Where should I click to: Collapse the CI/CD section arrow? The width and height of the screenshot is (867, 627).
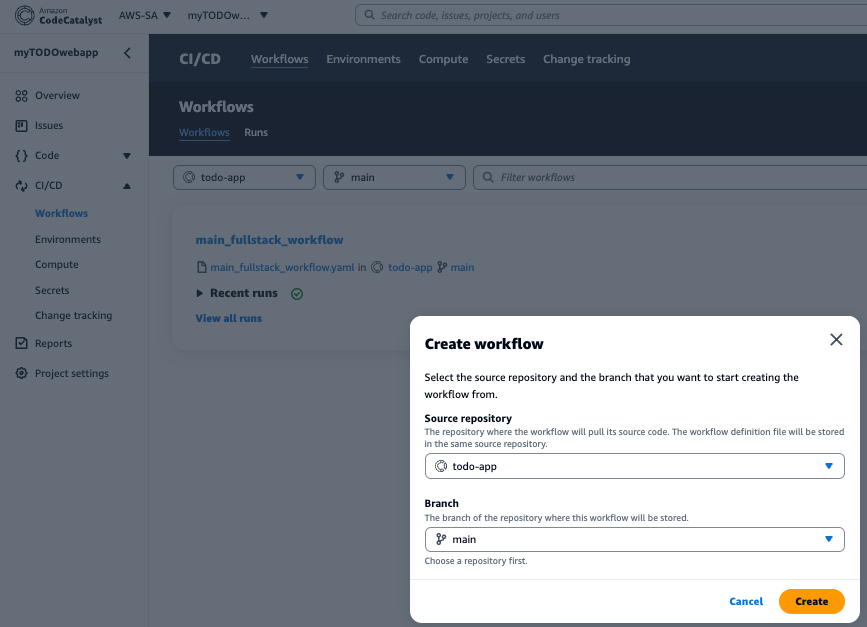[x=127, y=186]
